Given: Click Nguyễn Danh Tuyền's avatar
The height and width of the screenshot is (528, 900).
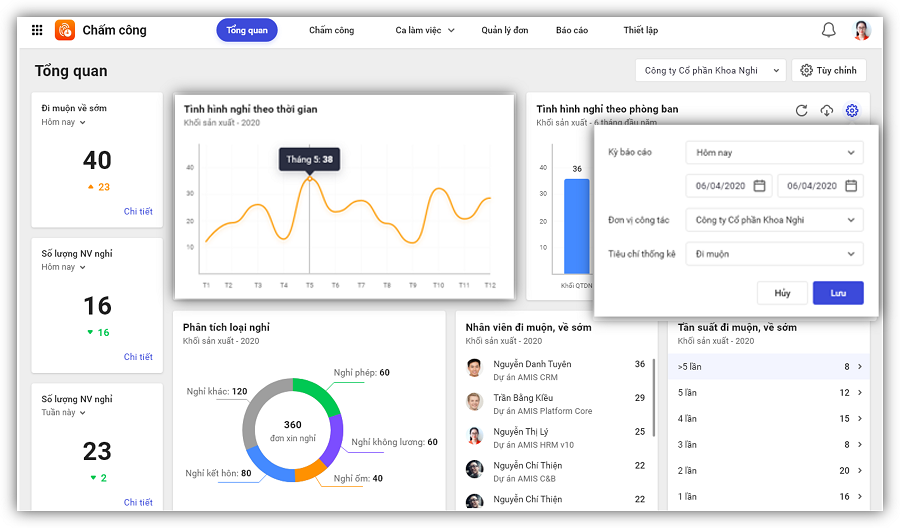Looking at the screenshot, I should coord(474,367).
